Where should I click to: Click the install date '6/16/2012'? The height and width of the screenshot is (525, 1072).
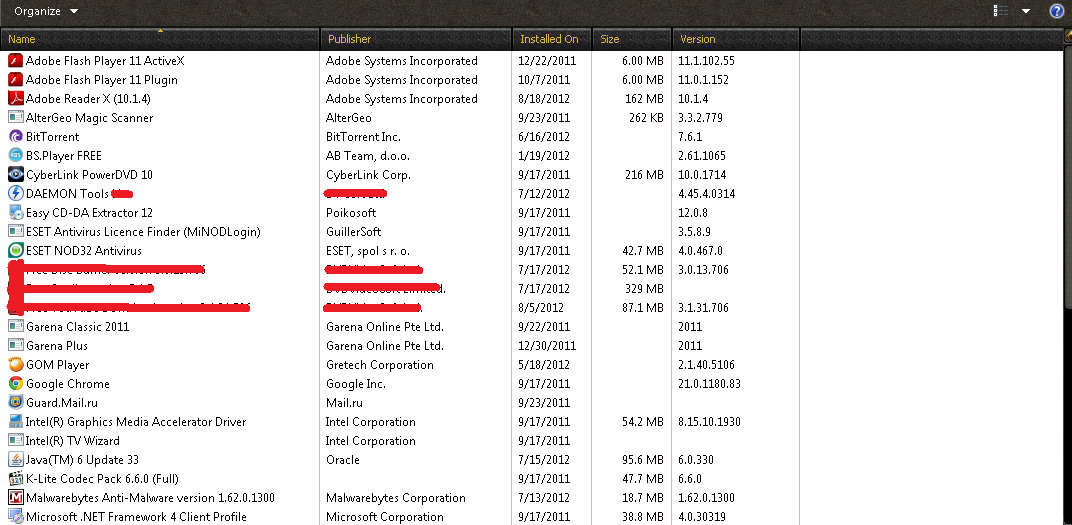pos(545,137)
